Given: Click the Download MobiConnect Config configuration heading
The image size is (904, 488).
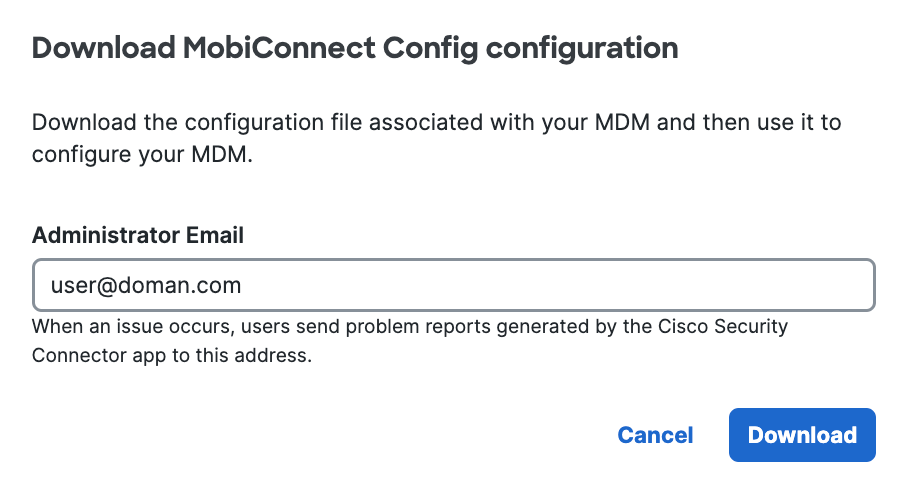Looking at the screenshot, I should pyautogui.click(x=355, y=48).
